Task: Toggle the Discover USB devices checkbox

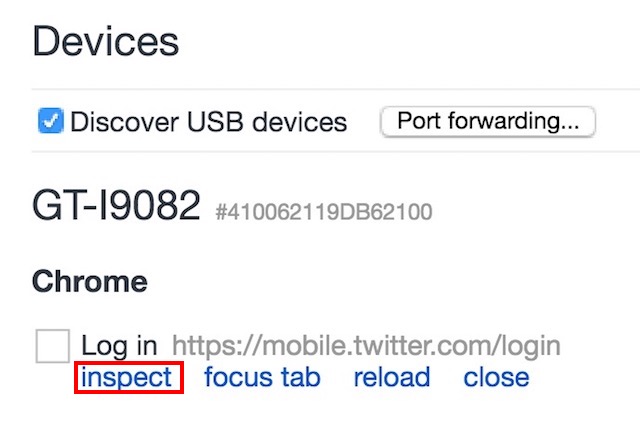Action: pos(51,122)
